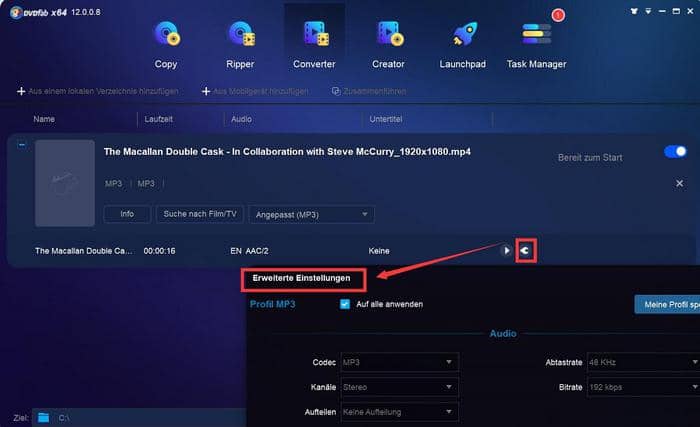Remove the Macallan video task with X
700x427 pixels.
(x=680, y=184)
